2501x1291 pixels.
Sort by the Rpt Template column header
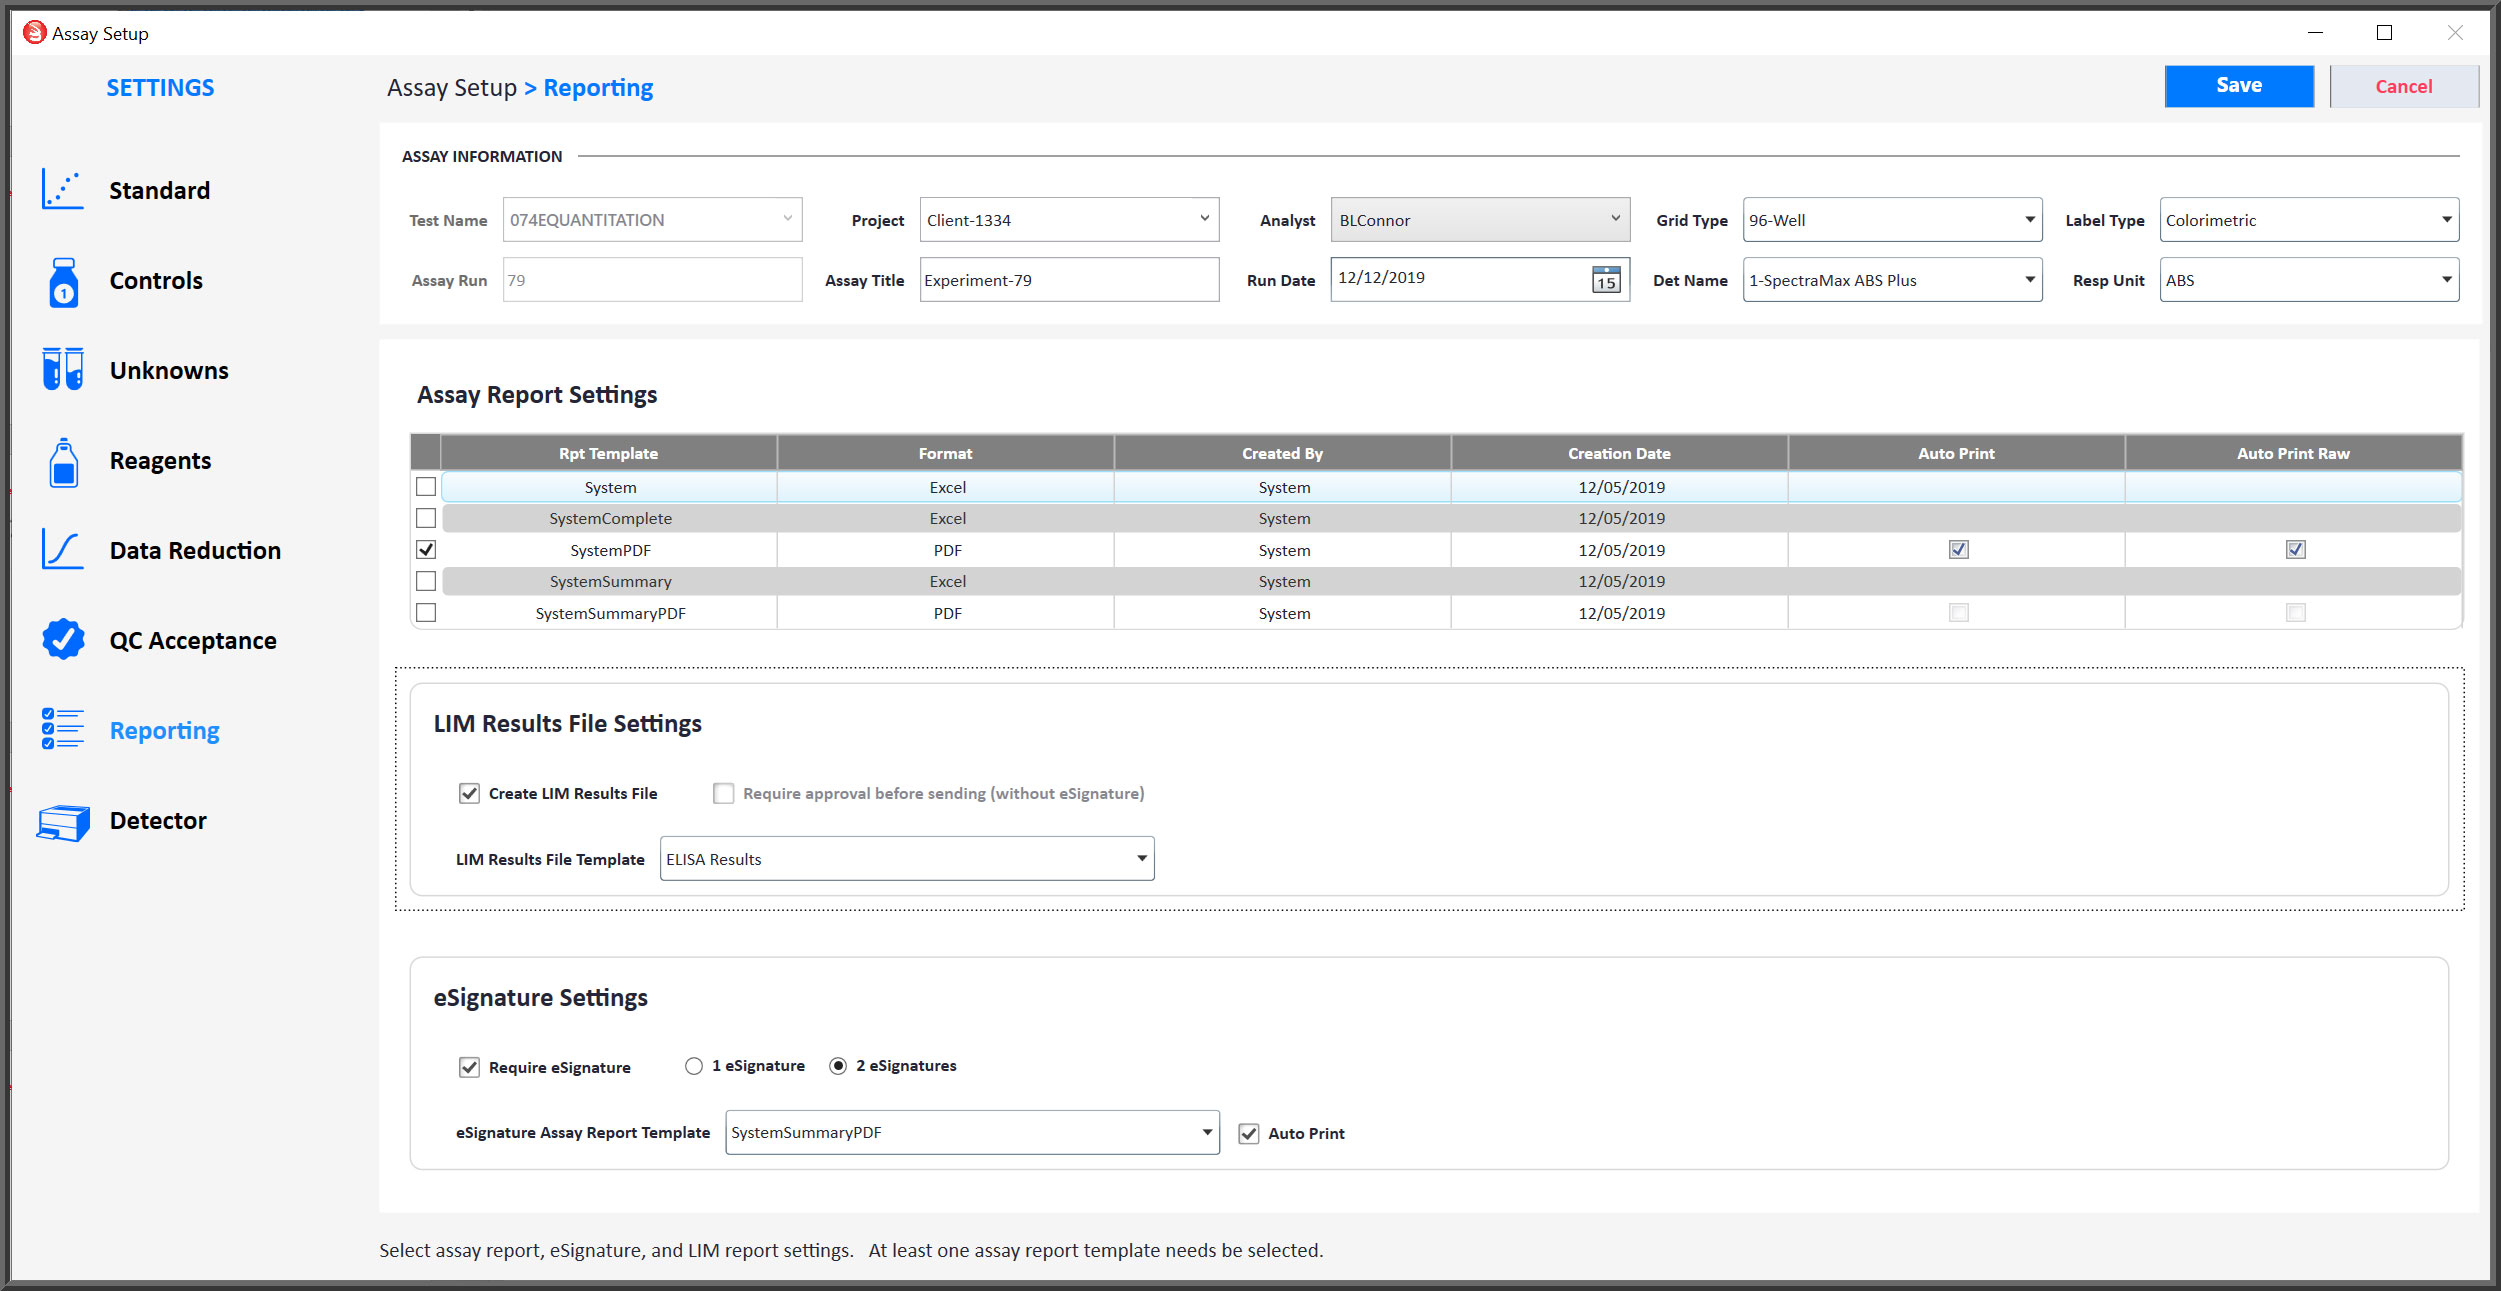608,453
